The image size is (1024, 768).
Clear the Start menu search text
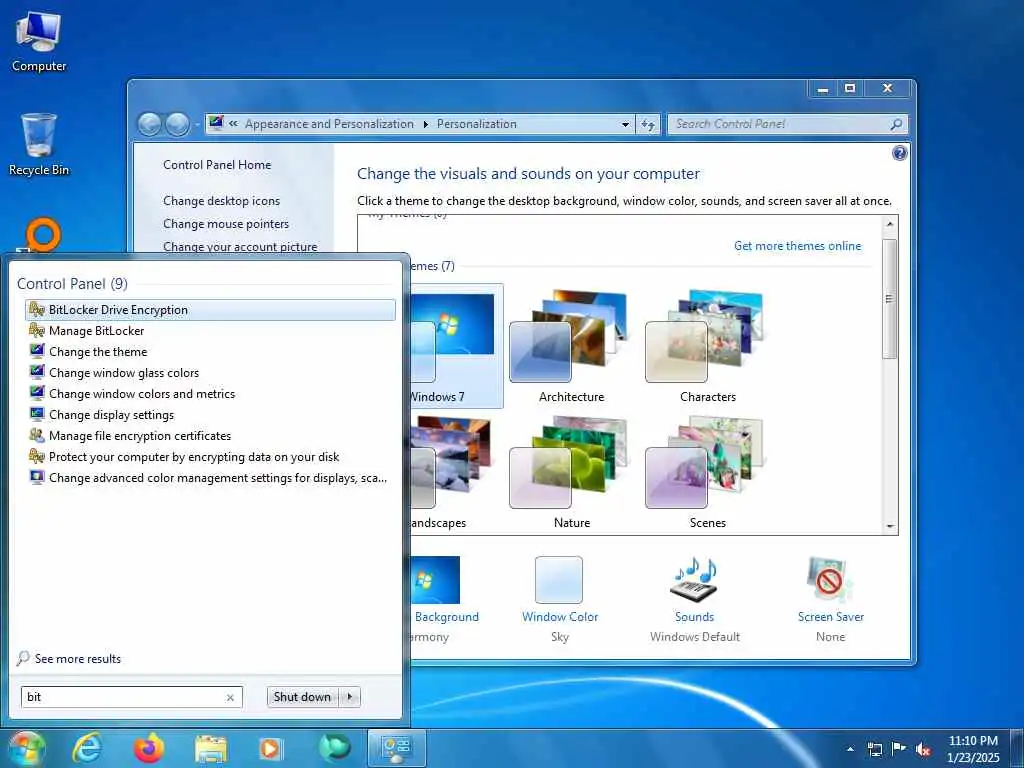tap(230, 697)
